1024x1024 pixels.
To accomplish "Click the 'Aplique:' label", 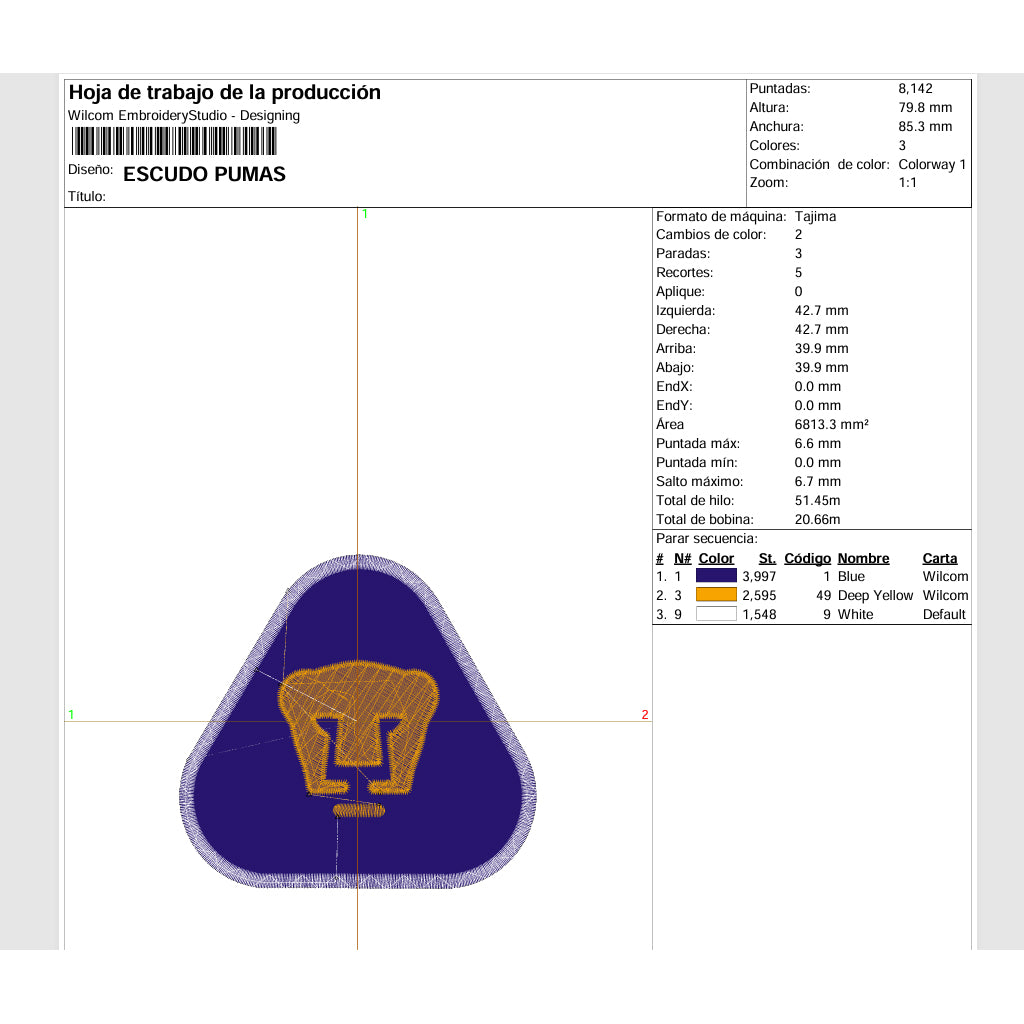I will (680, 291).
